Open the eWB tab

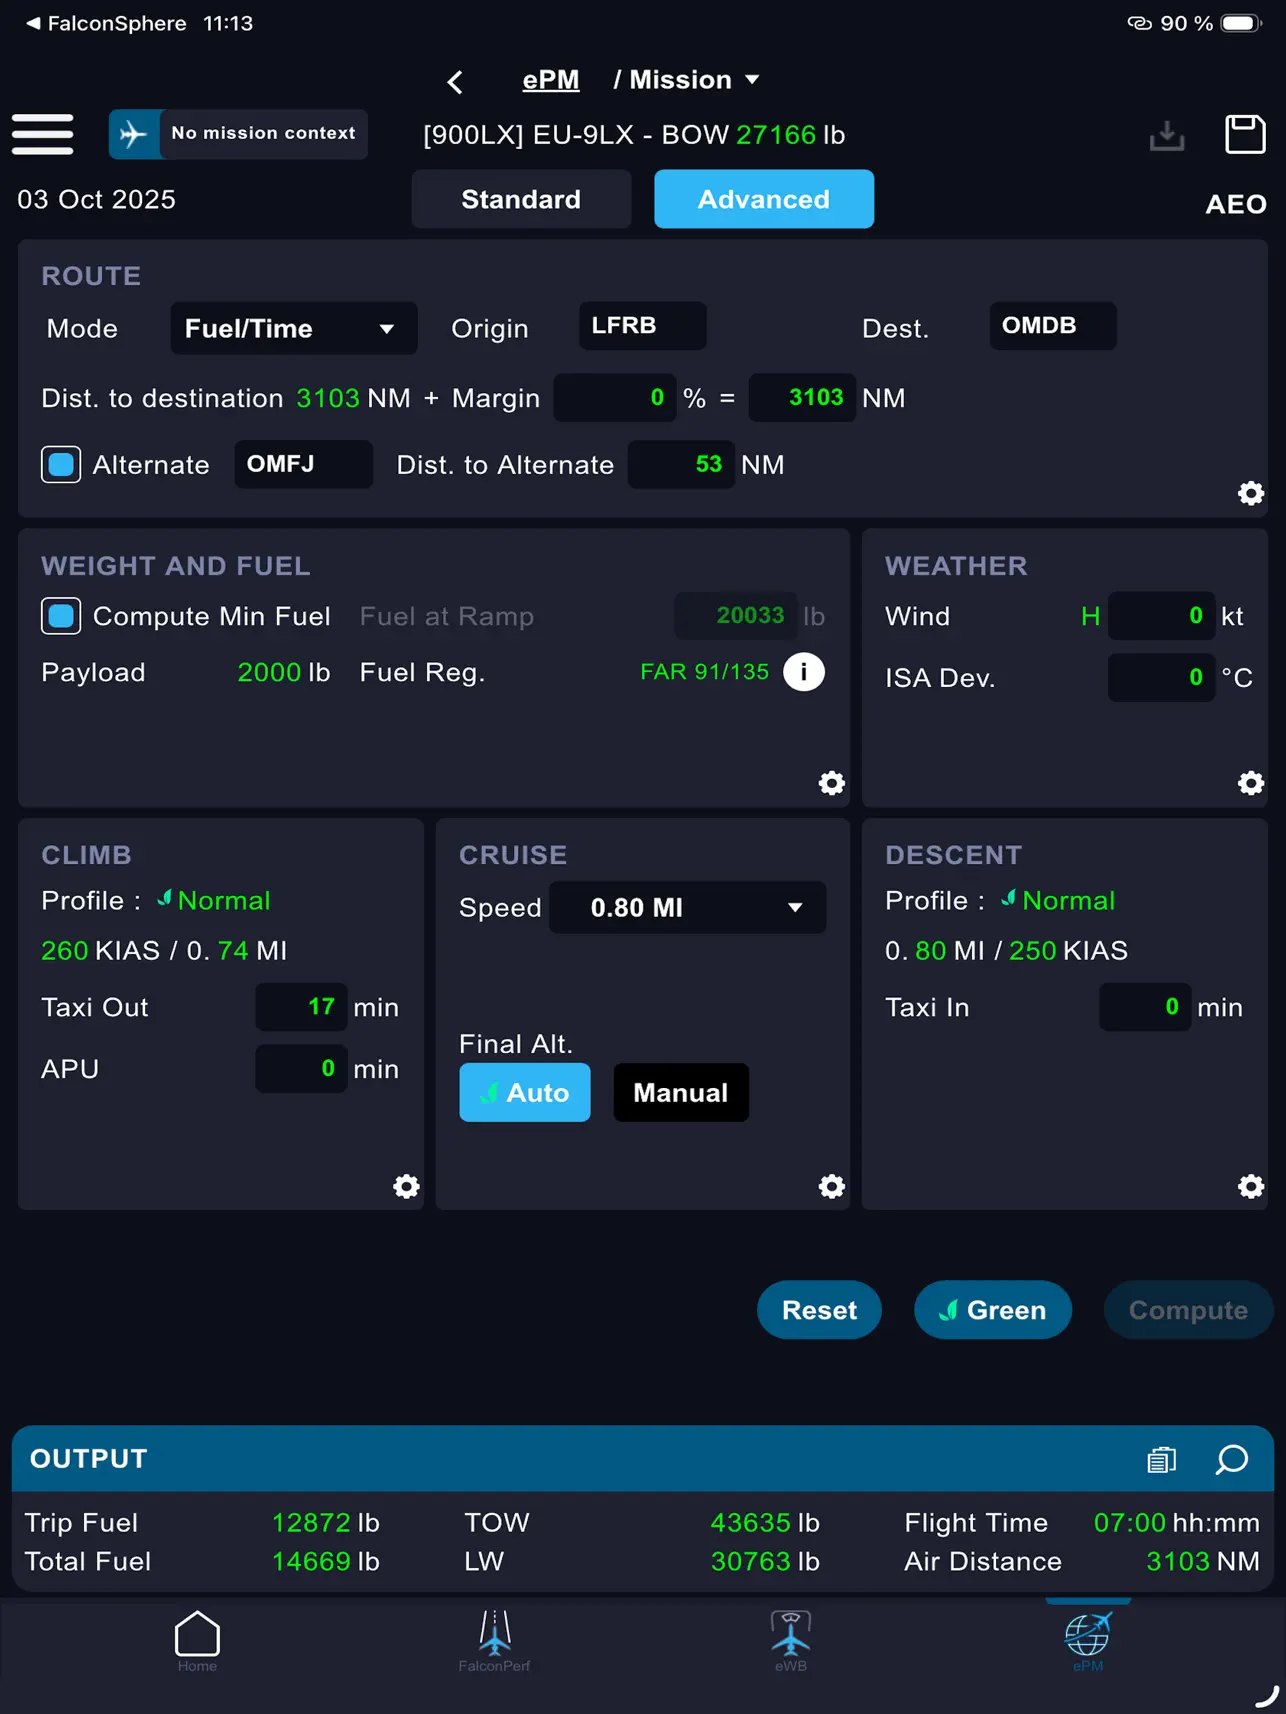pyautogui.click(x=790, y=1641)
